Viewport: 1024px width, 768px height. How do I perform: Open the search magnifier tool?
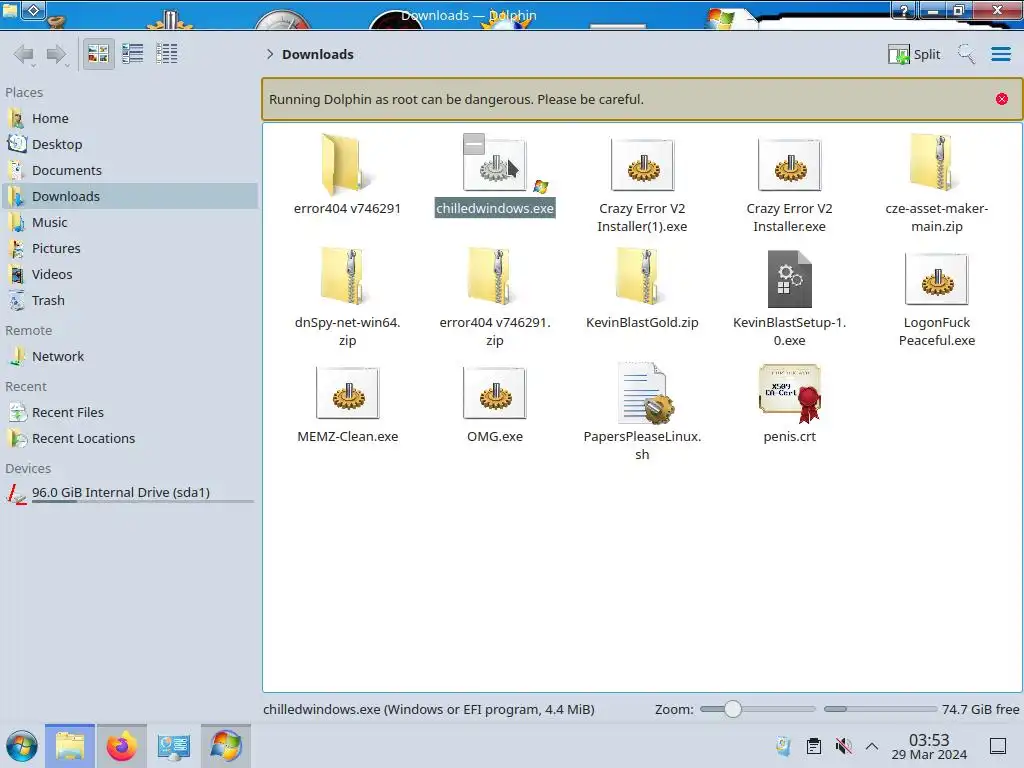(x=967, y=54)
